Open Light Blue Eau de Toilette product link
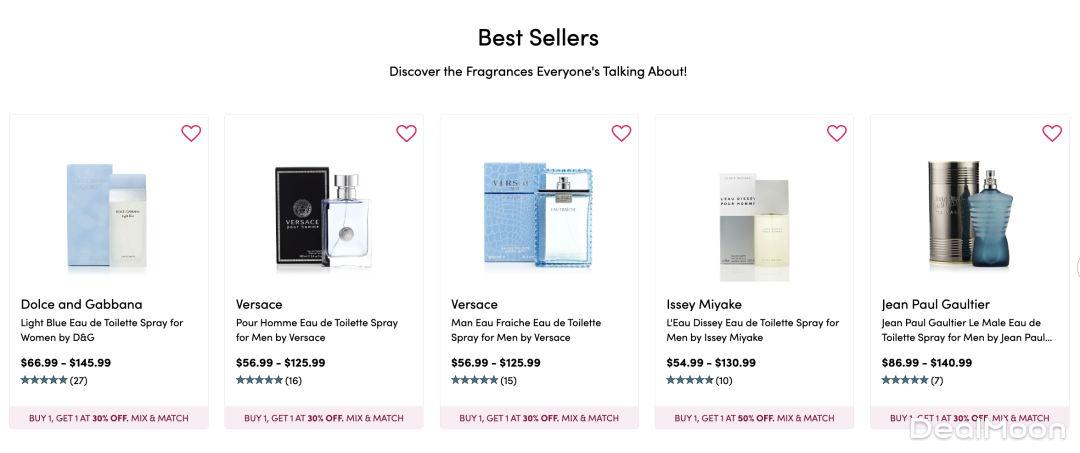This screenshot has width=1080, height=453. pos(102,330)
